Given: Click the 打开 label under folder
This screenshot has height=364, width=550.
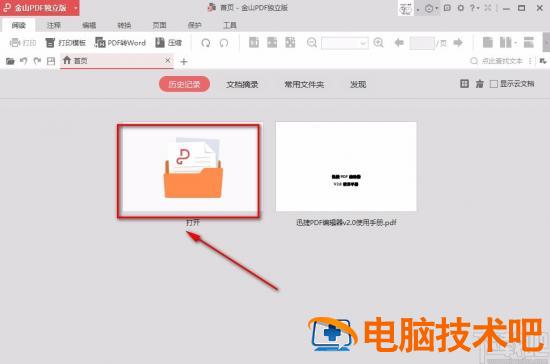Looking at the screenshot, I should coord(193,223).
